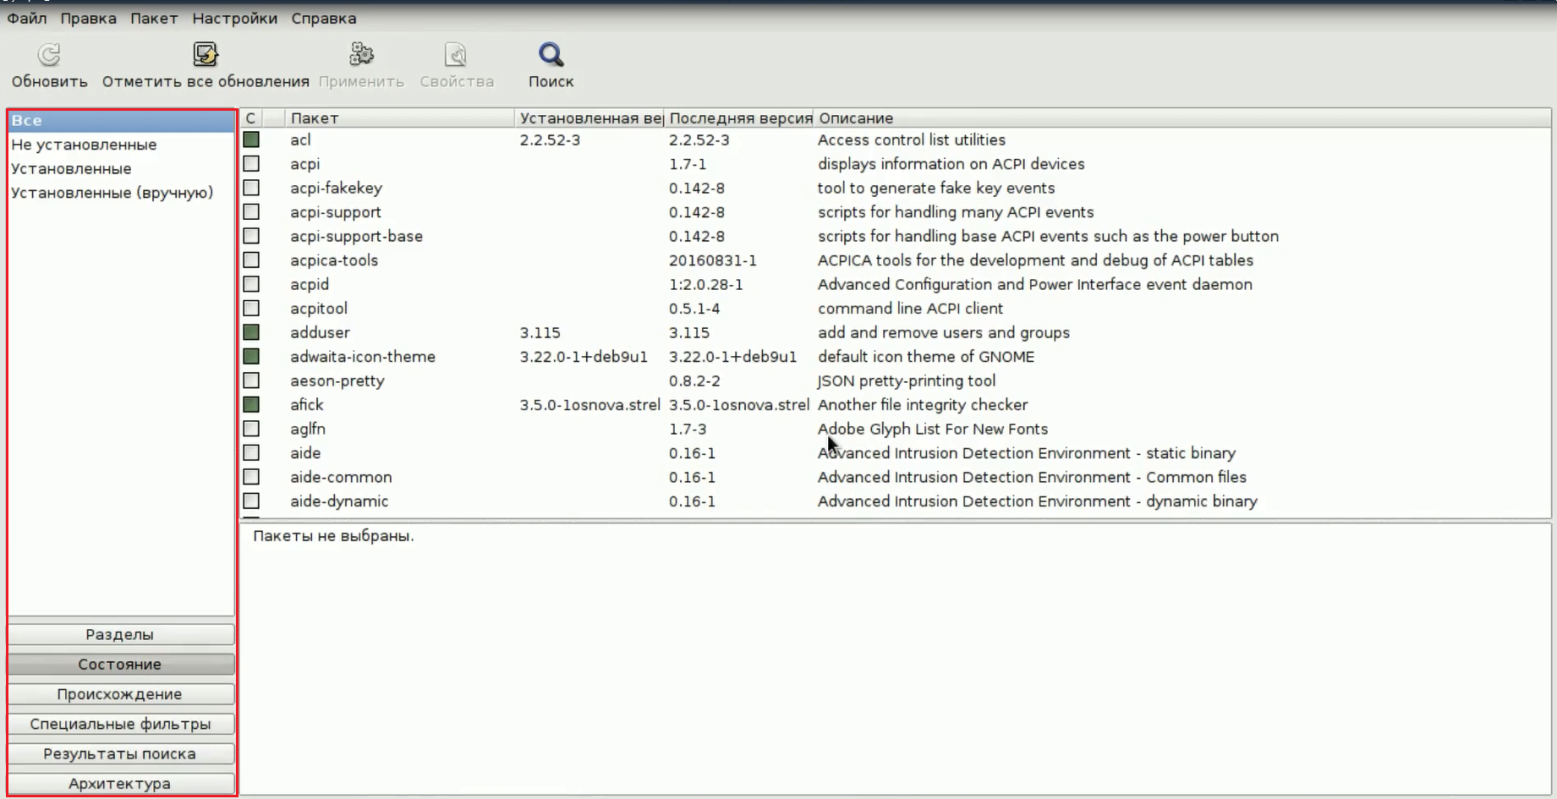The image size is (1557, 799).
Task: Mark the acpica-tools checkbox
Action: [x=251, y=260]
